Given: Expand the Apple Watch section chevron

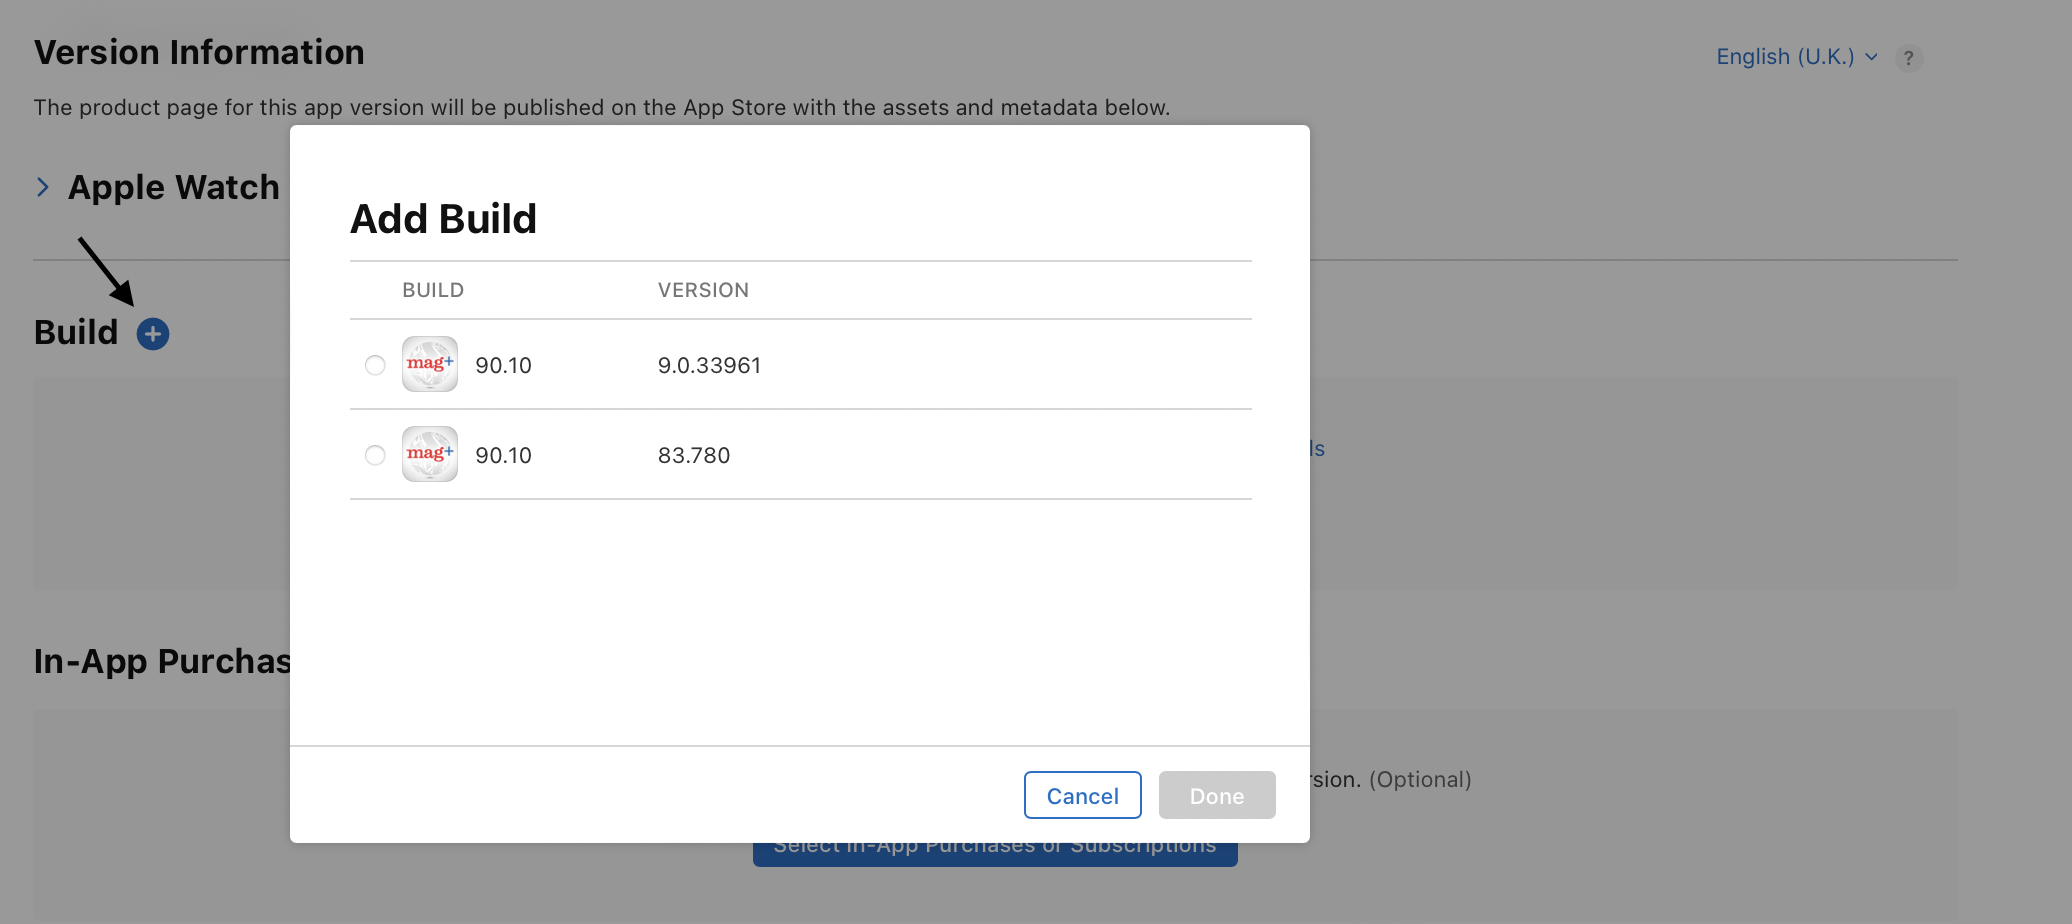Looking at the screenshot, I should [x=43, y=187].
